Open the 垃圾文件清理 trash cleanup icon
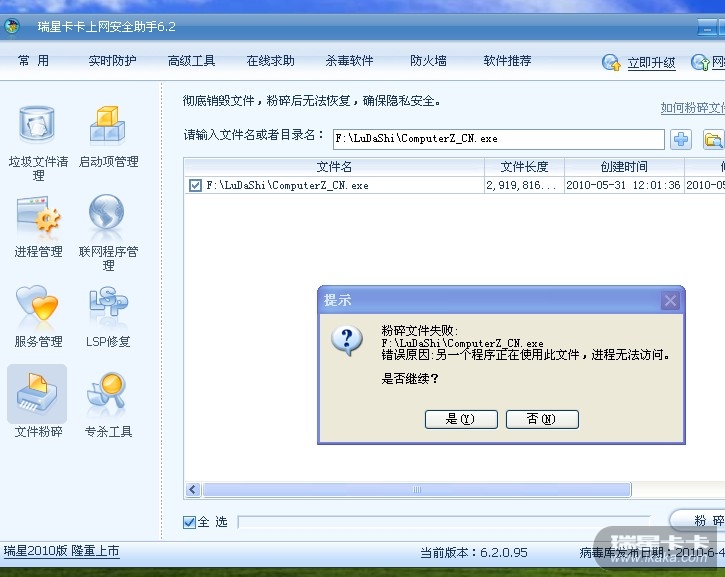 click(37, 124)
